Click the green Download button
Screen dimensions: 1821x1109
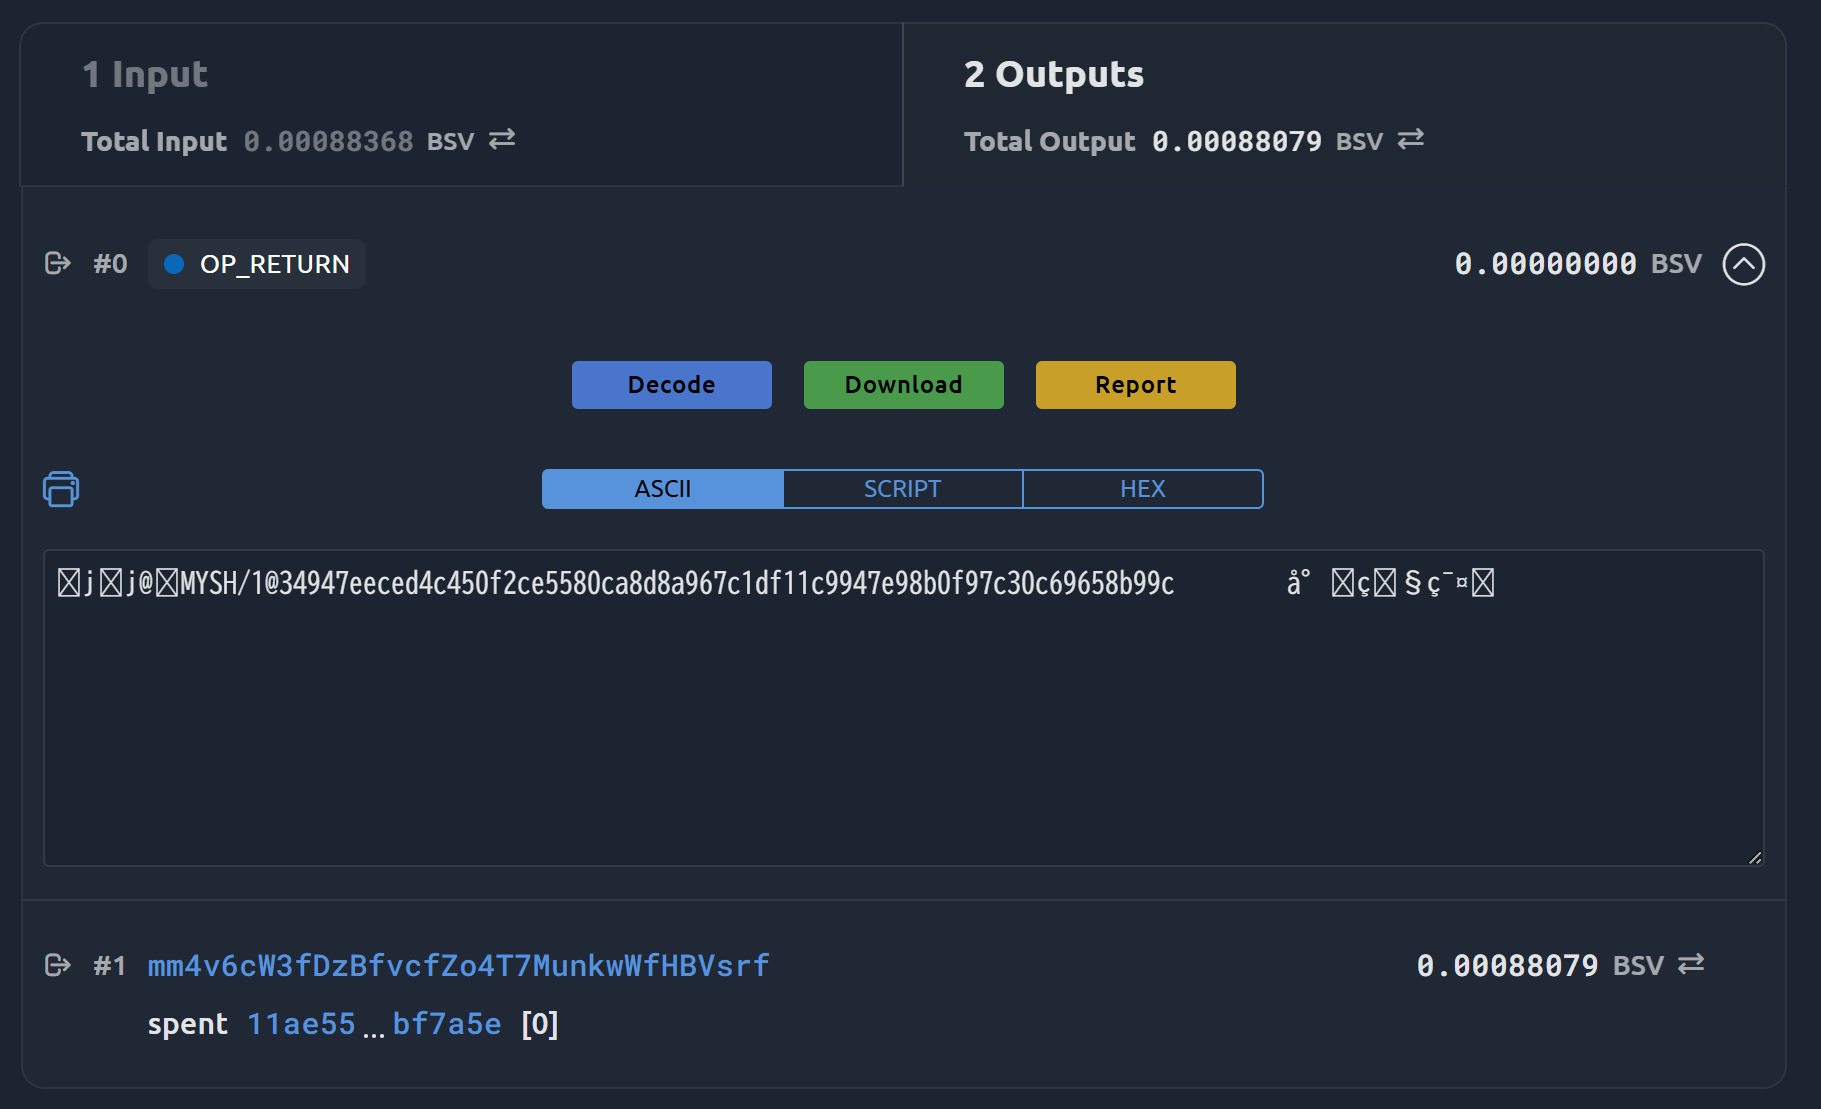coord(904,385)
